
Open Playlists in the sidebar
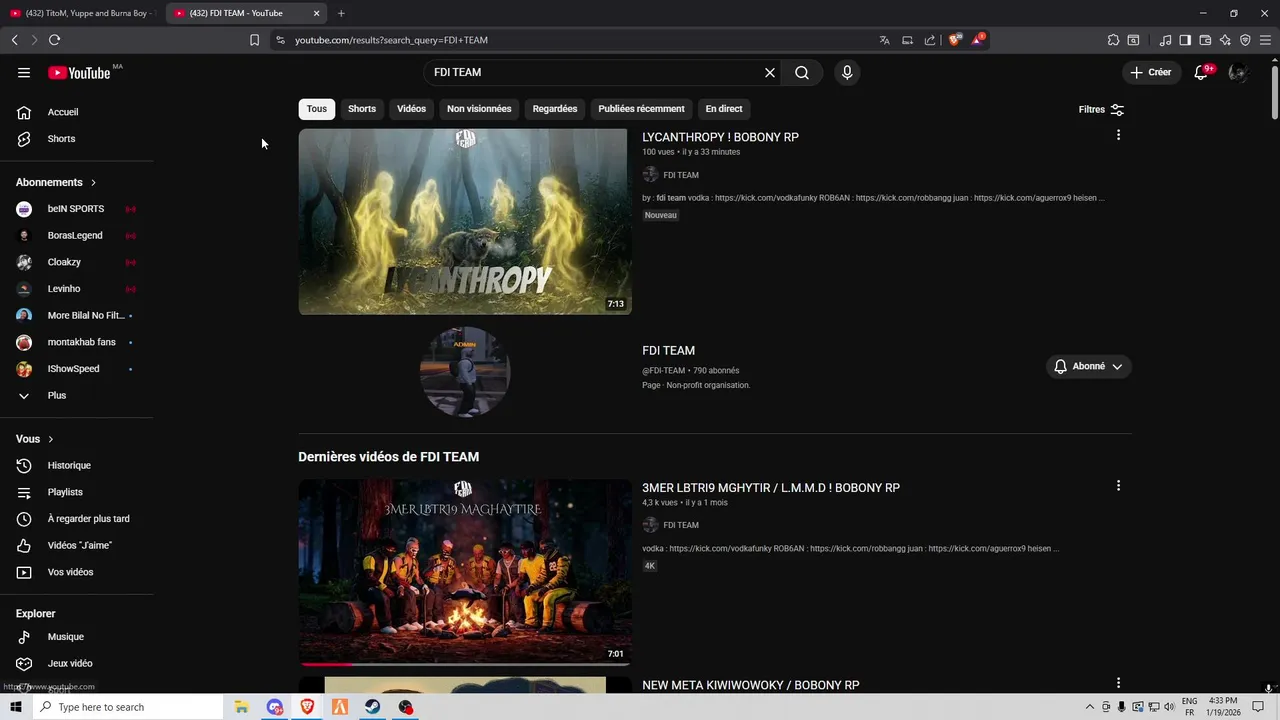[77, 492]
